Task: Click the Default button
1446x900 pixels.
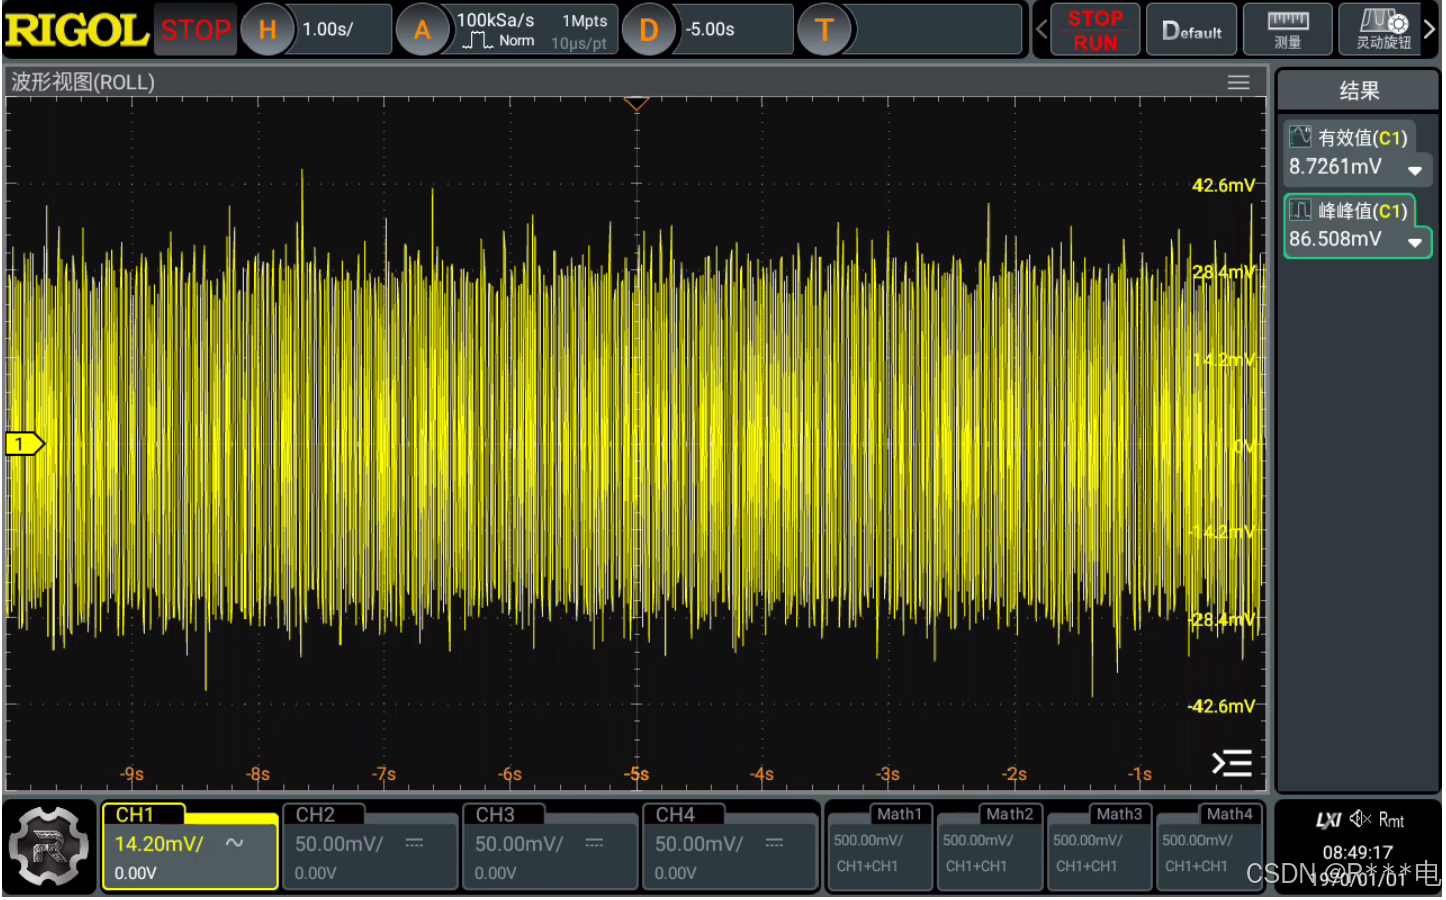Action: tap(1191, 30)
